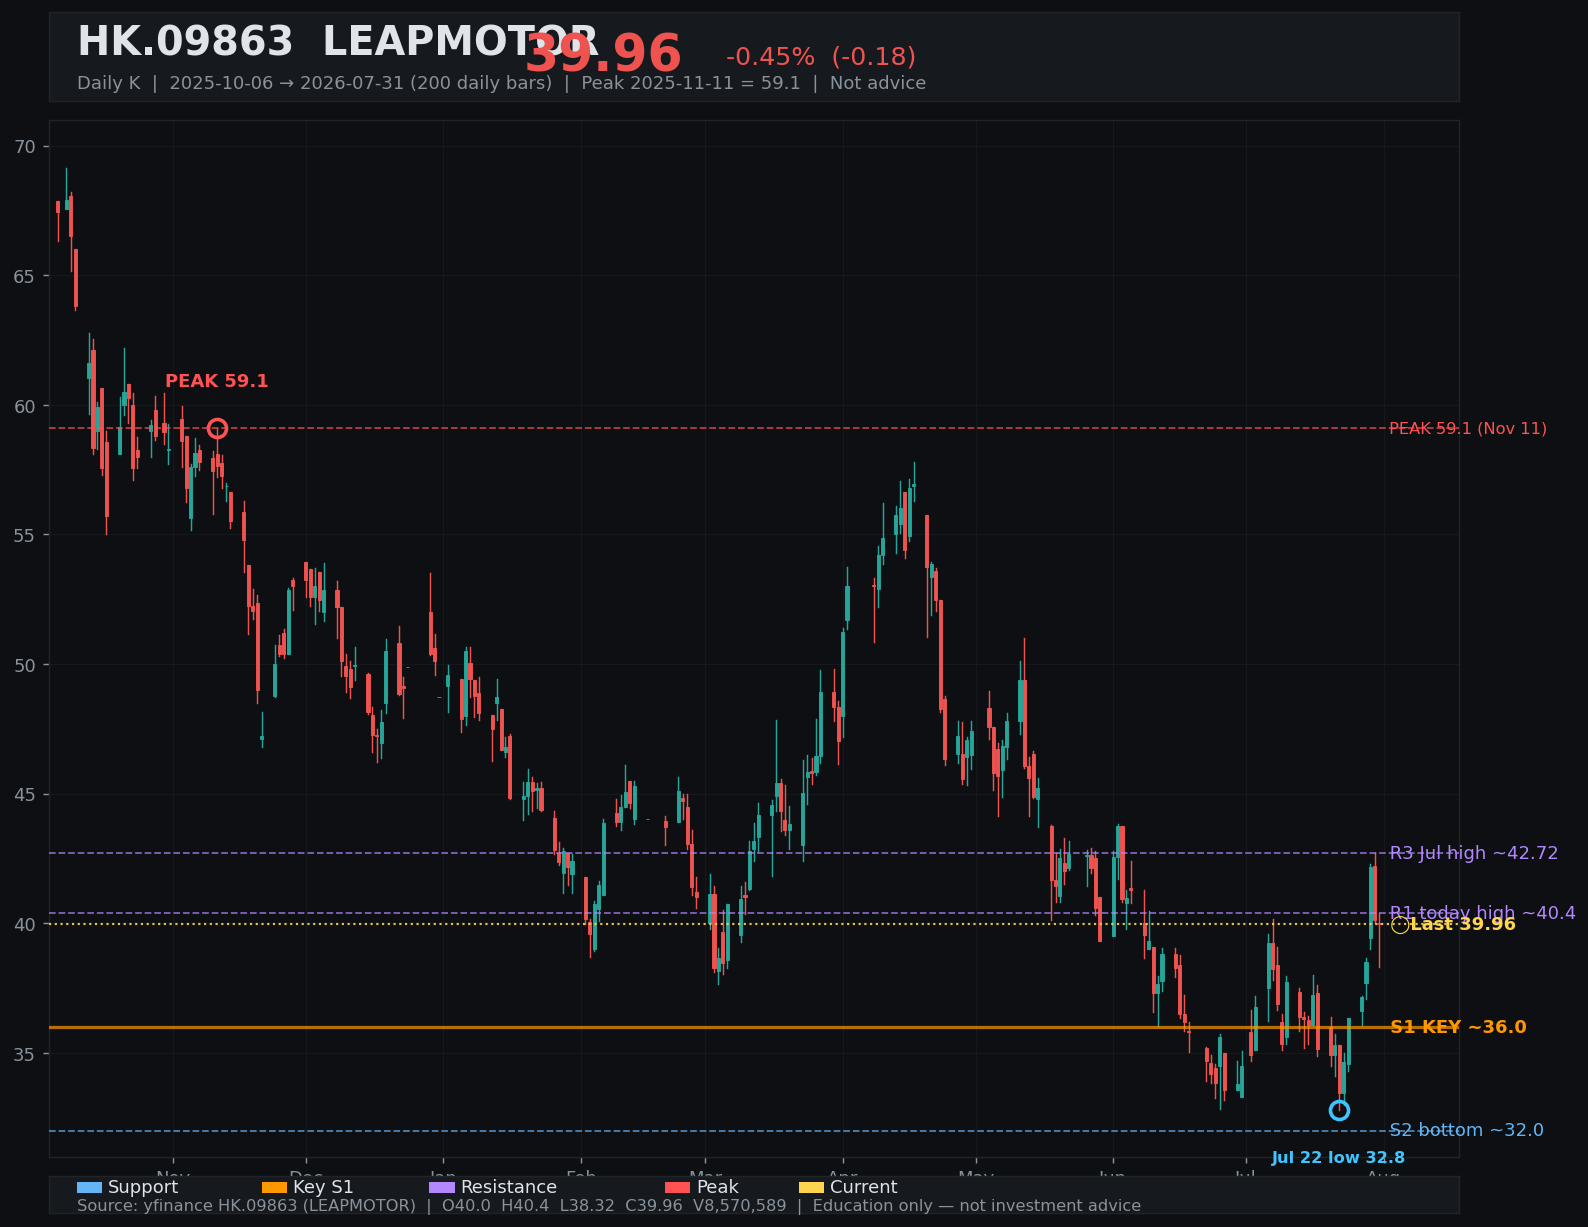Image resolution: width=1588 pixels, height=1227 pixels.
Task: Click the 65 tick on the price axis
Action: click(25, 276)
